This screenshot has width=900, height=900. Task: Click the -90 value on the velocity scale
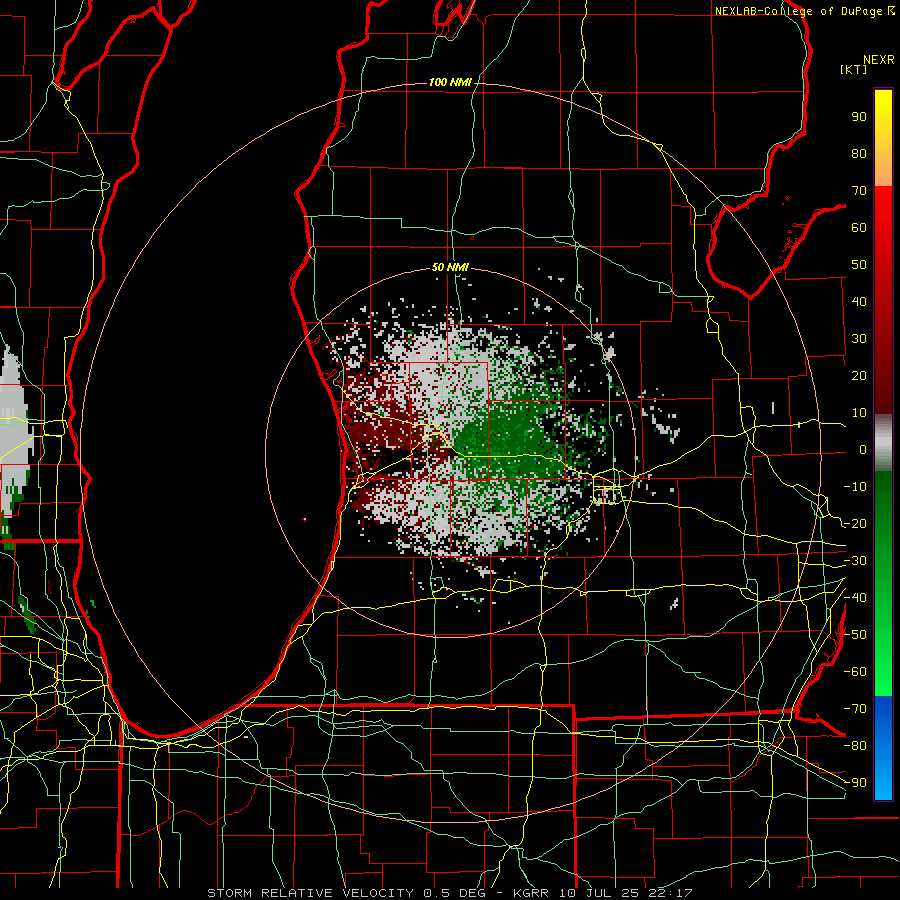[855, 783]
